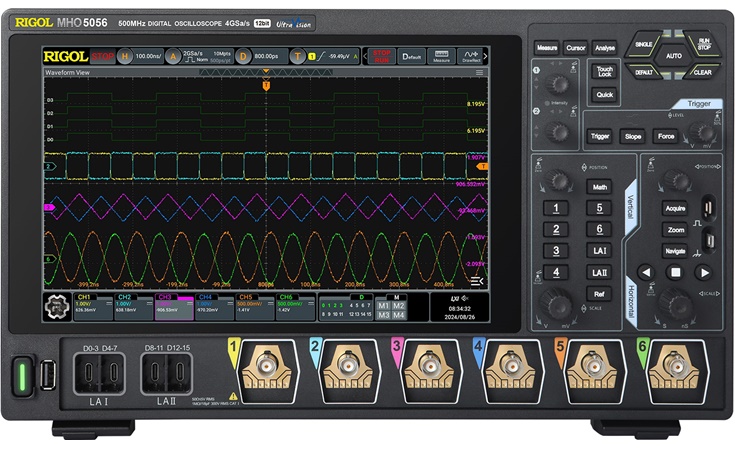Image resolution: width=735 pixels, height=450 pixels.
Task: Click the probe compensation signal terminal
Action: 708,207
